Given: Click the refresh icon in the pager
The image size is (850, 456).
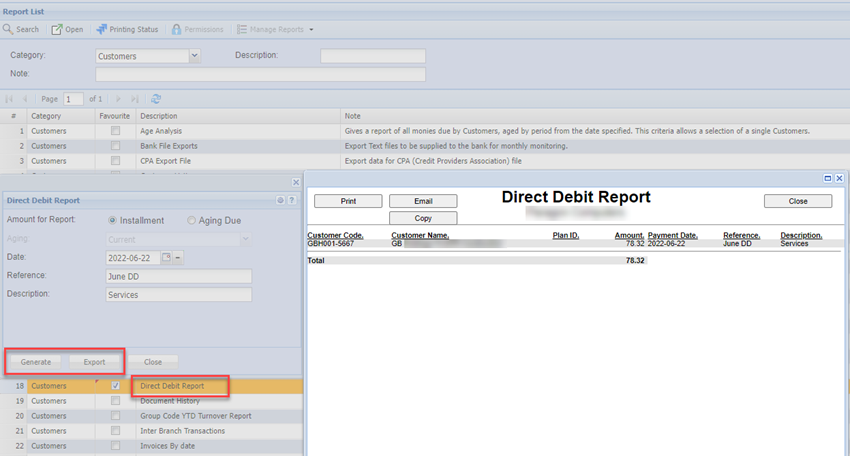Looking at the screenshot, I should click(x=156, y=99).
